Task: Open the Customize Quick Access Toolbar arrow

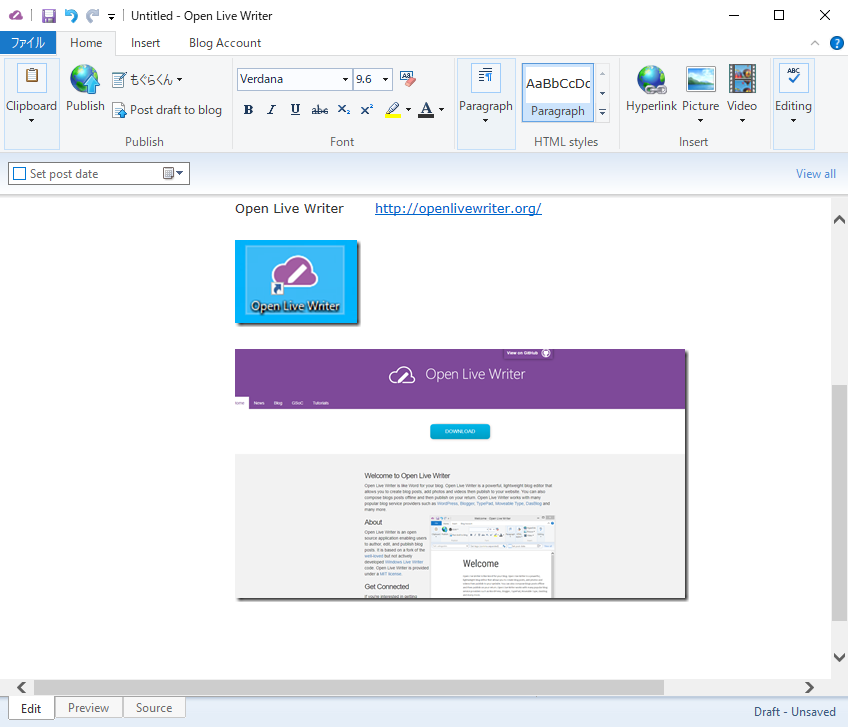Action: [111, 17]
